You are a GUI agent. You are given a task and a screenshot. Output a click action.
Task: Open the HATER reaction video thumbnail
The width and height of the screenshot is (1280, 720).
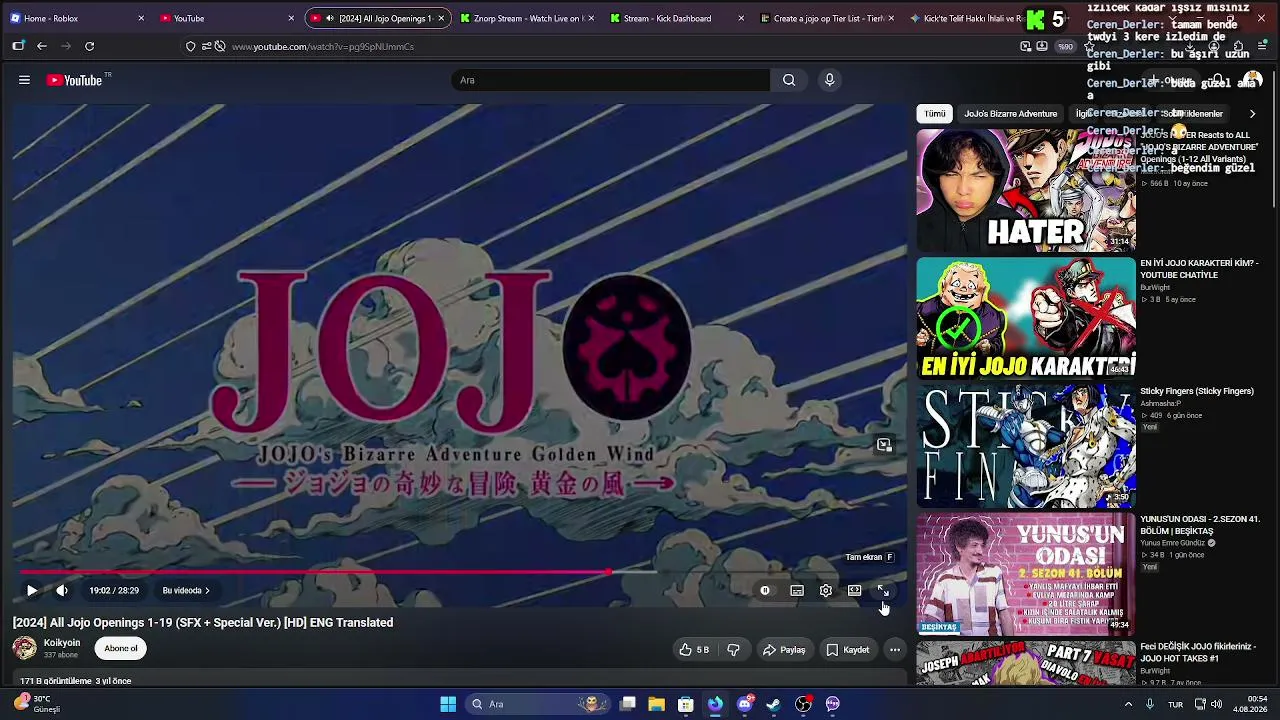pyautogui.click(x=1026, y=190)
